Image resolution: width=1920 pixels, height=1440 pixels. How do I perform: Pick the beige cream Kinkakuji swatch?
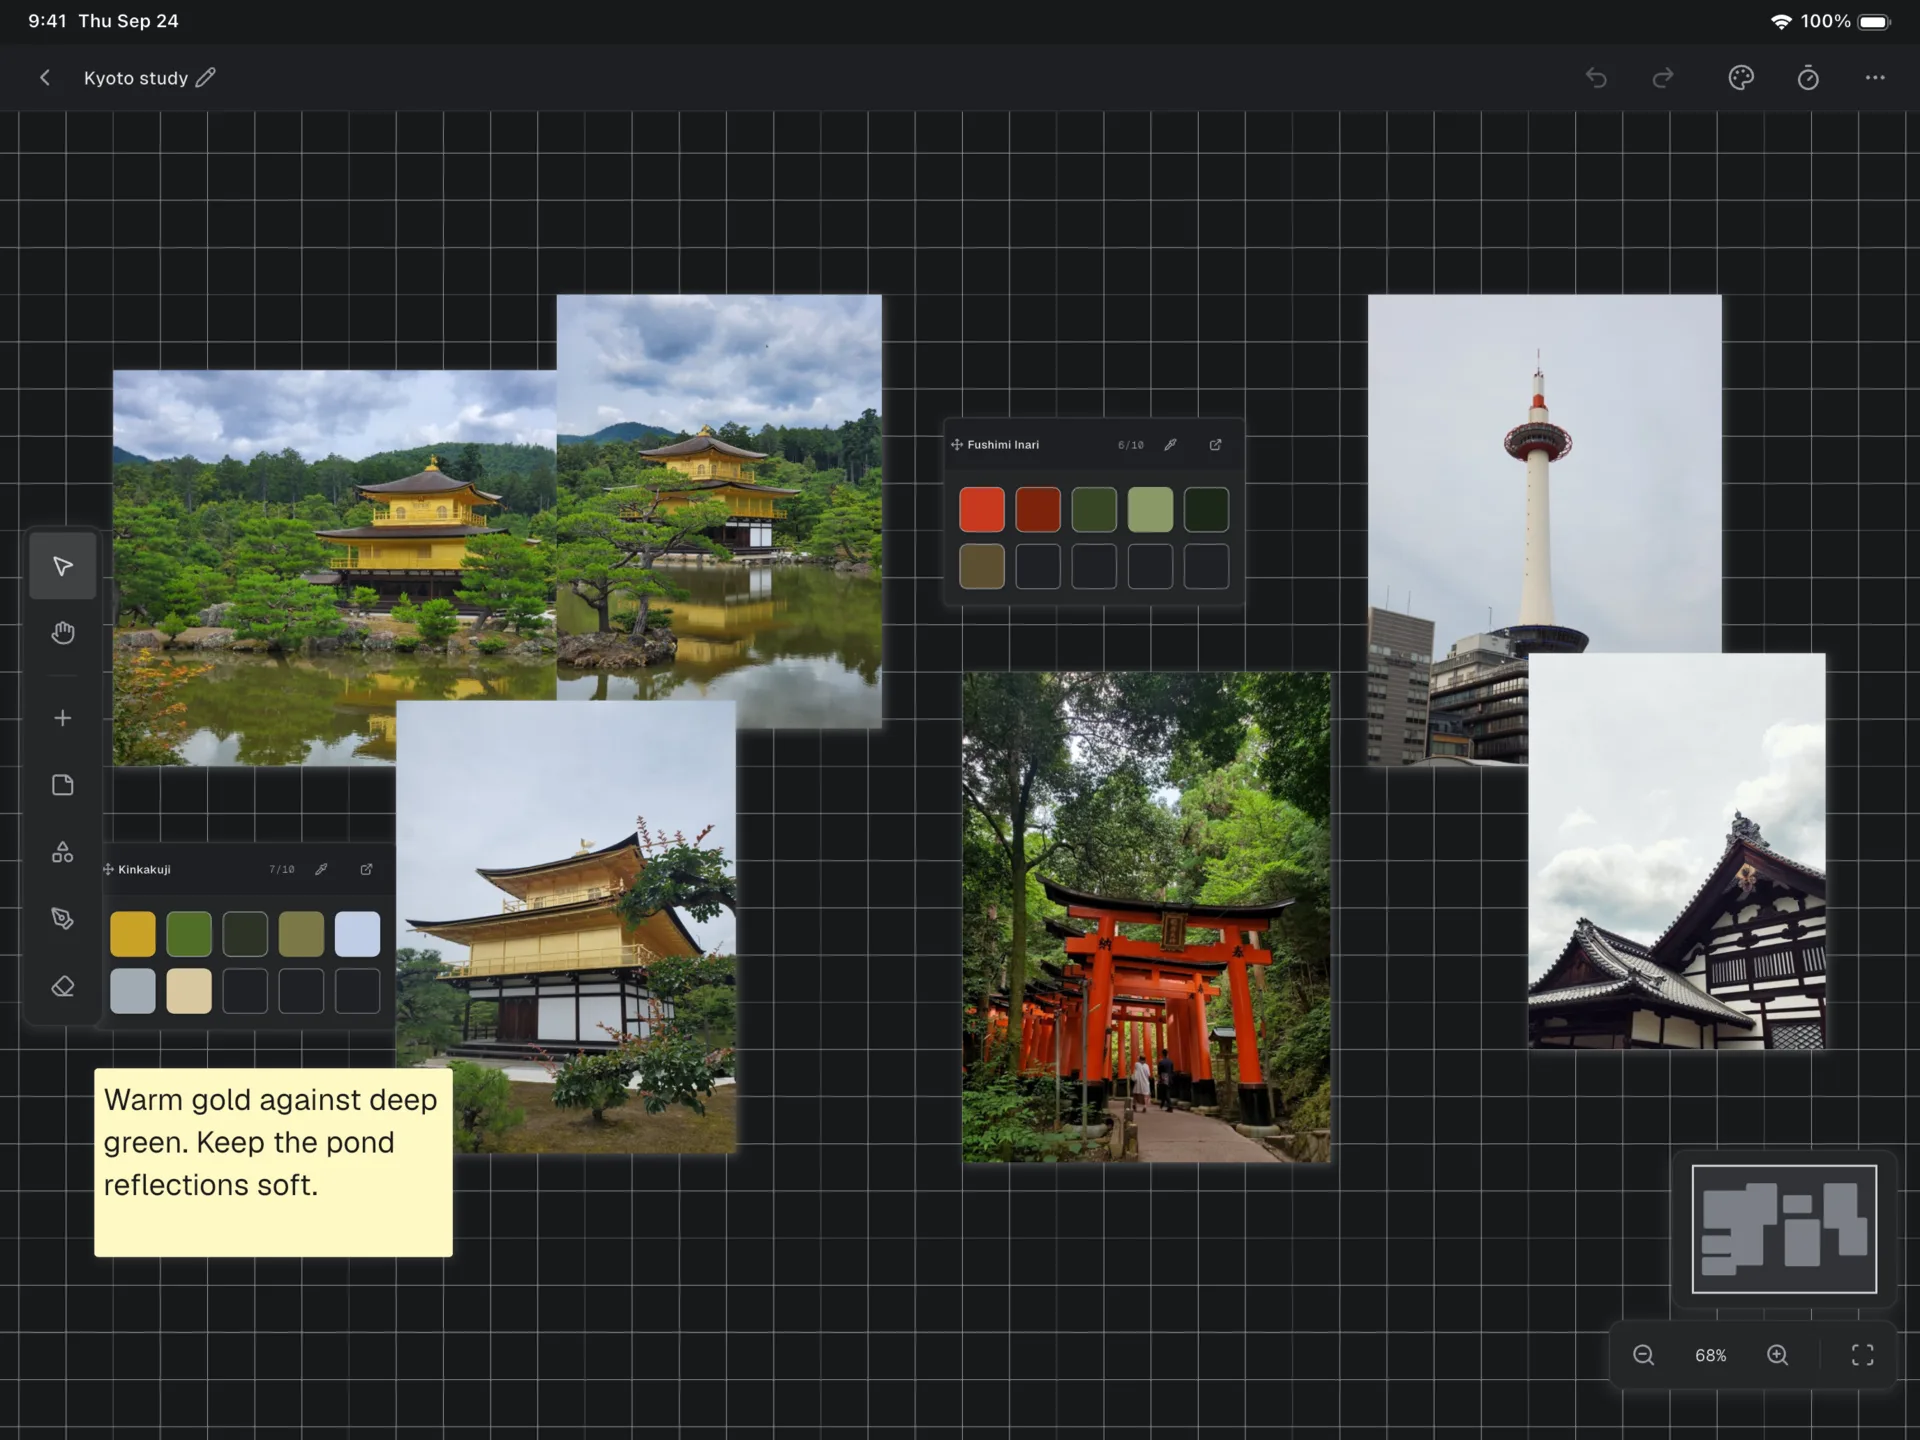189,991
